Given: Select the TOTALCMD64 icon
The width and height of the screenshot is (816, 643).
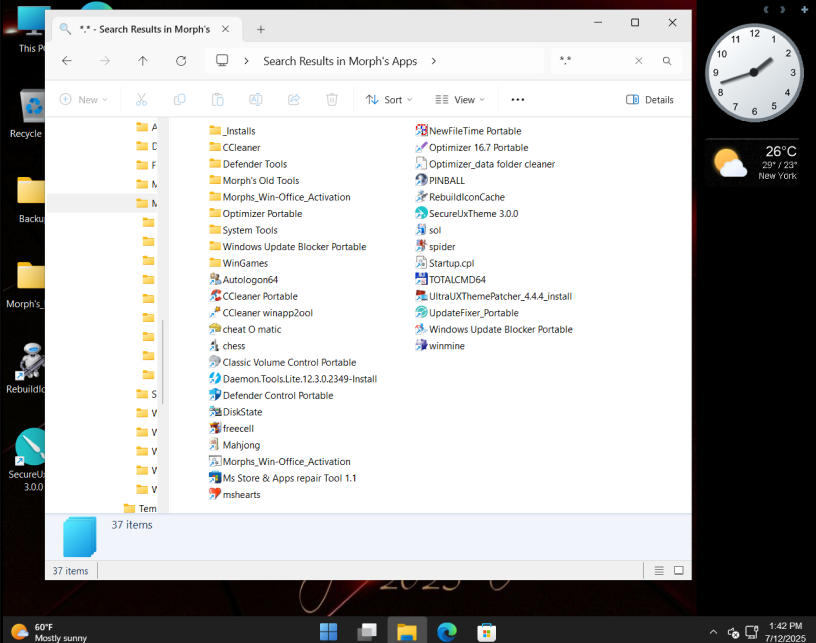Looking at the screenshot, I should pos(421,279).
